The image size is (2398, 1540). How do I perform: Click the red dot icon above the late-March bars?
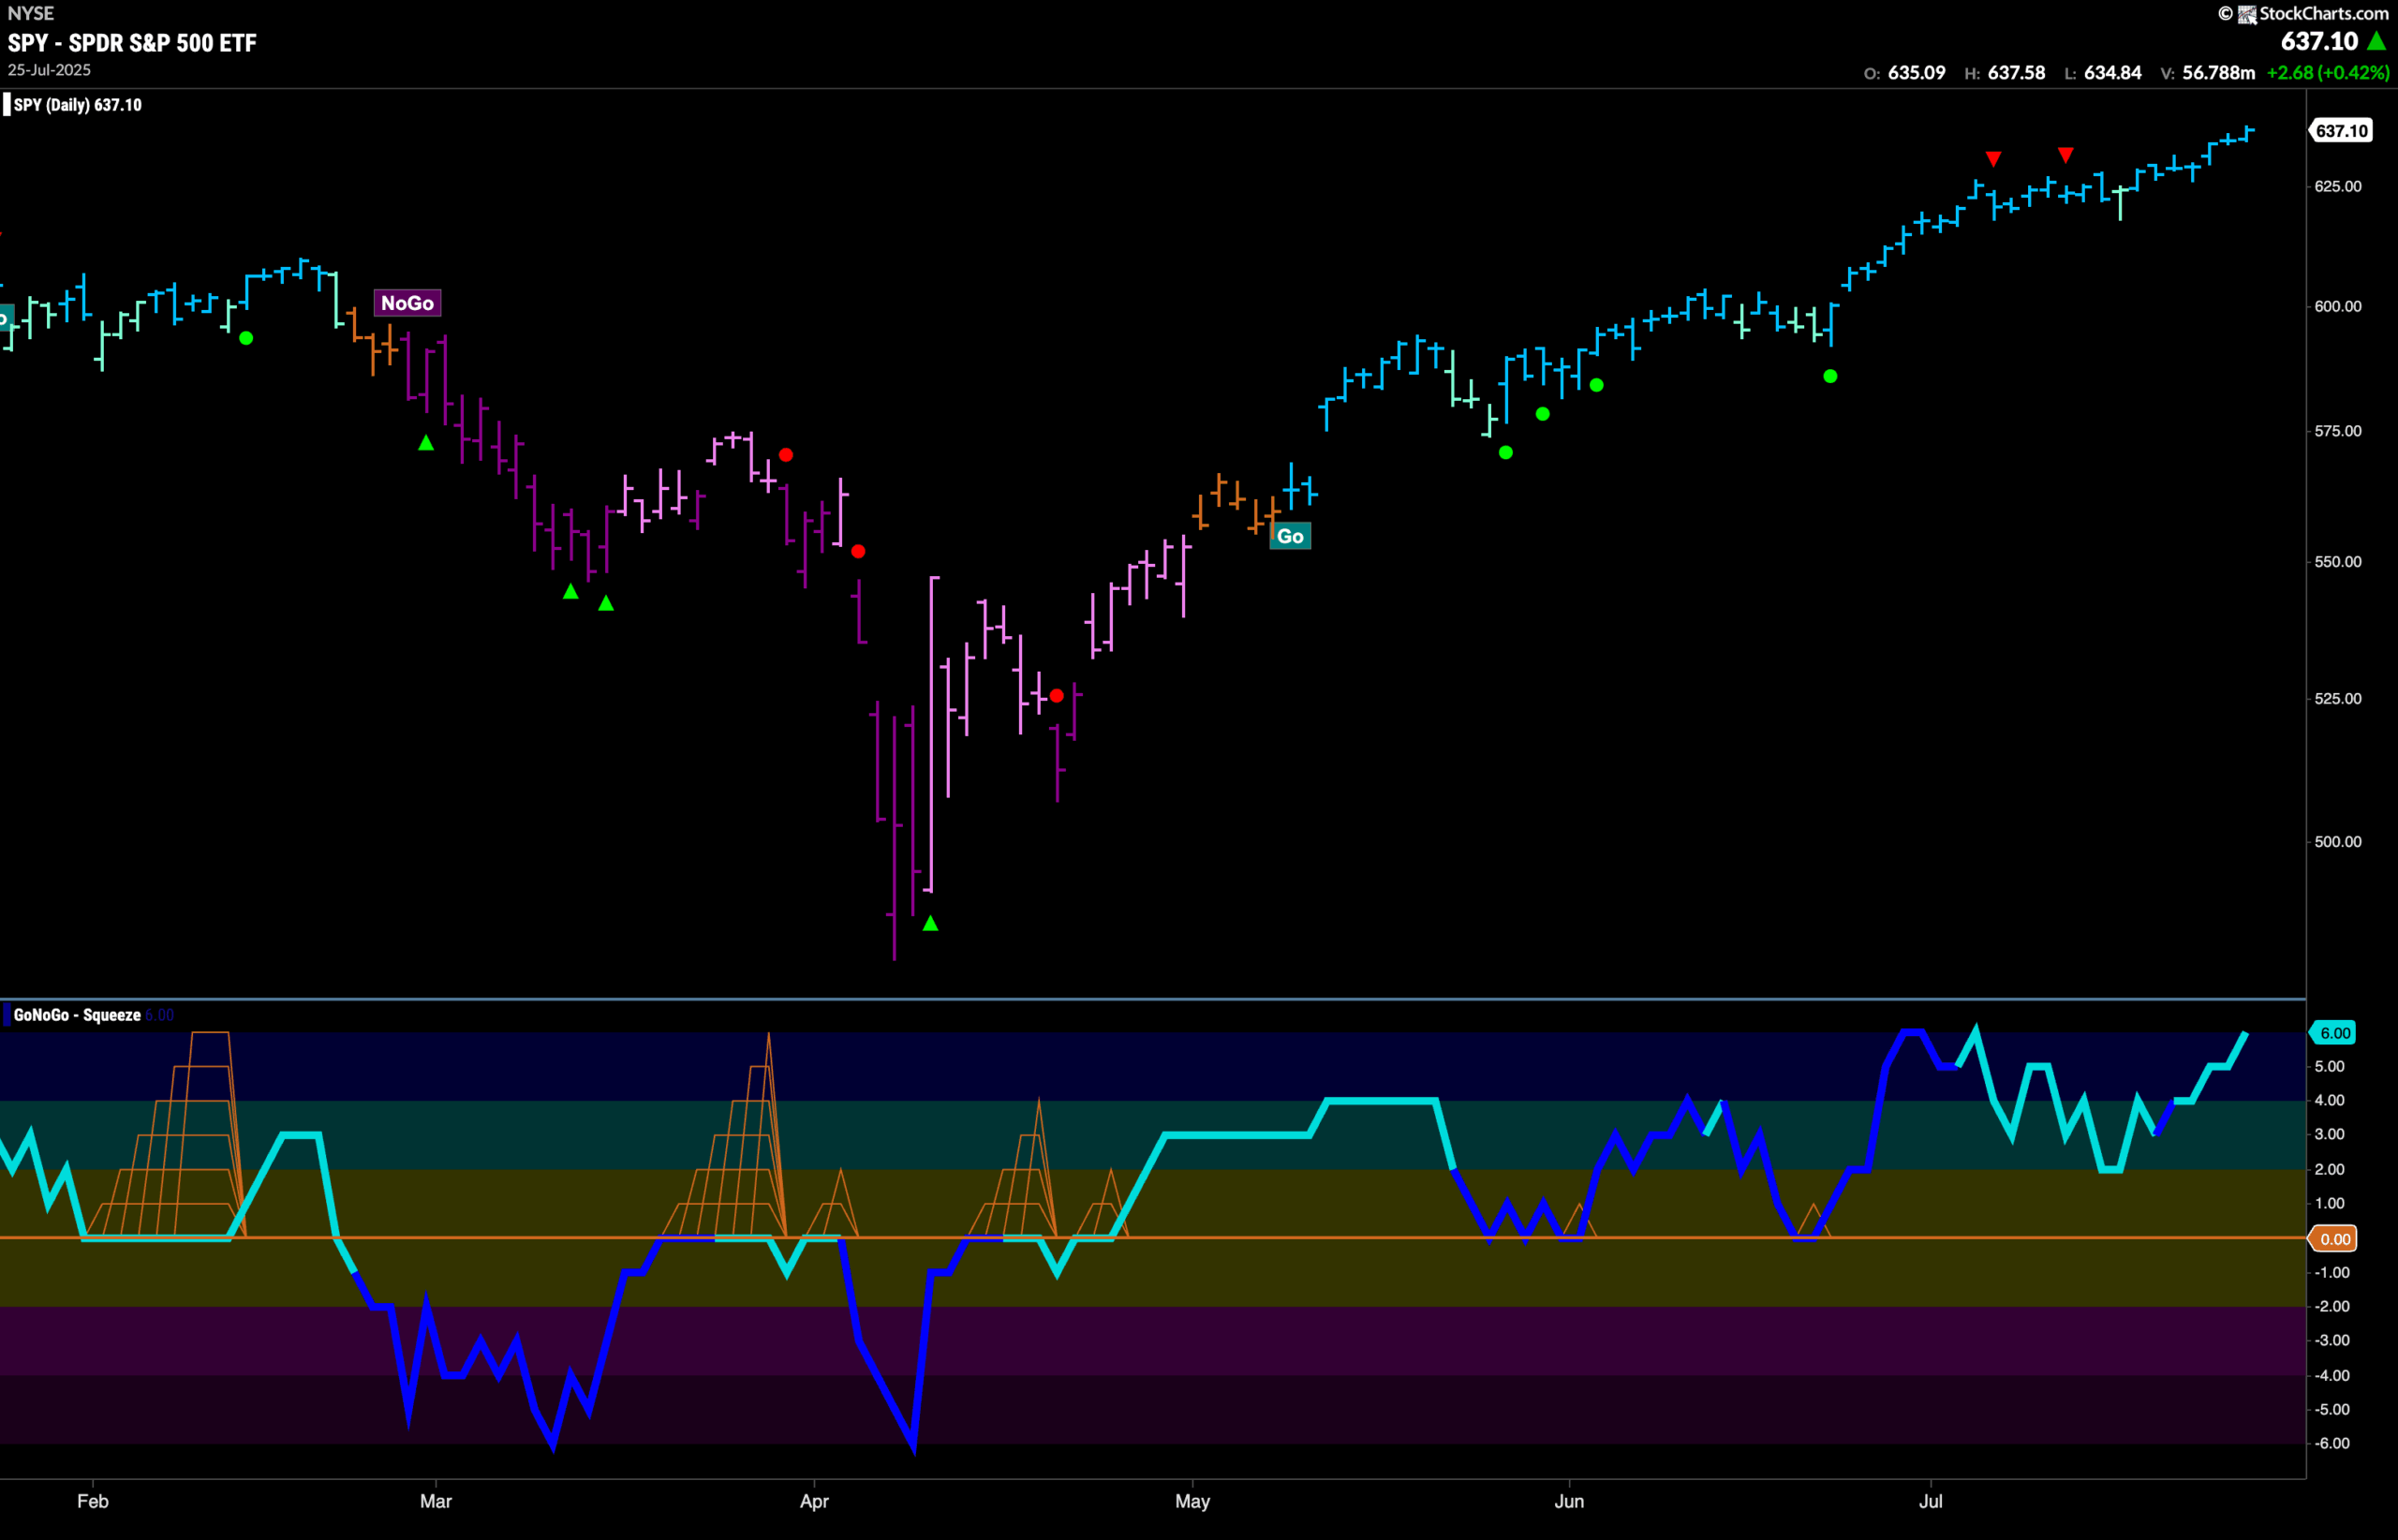pyautogui.click(x=786, y=455)
